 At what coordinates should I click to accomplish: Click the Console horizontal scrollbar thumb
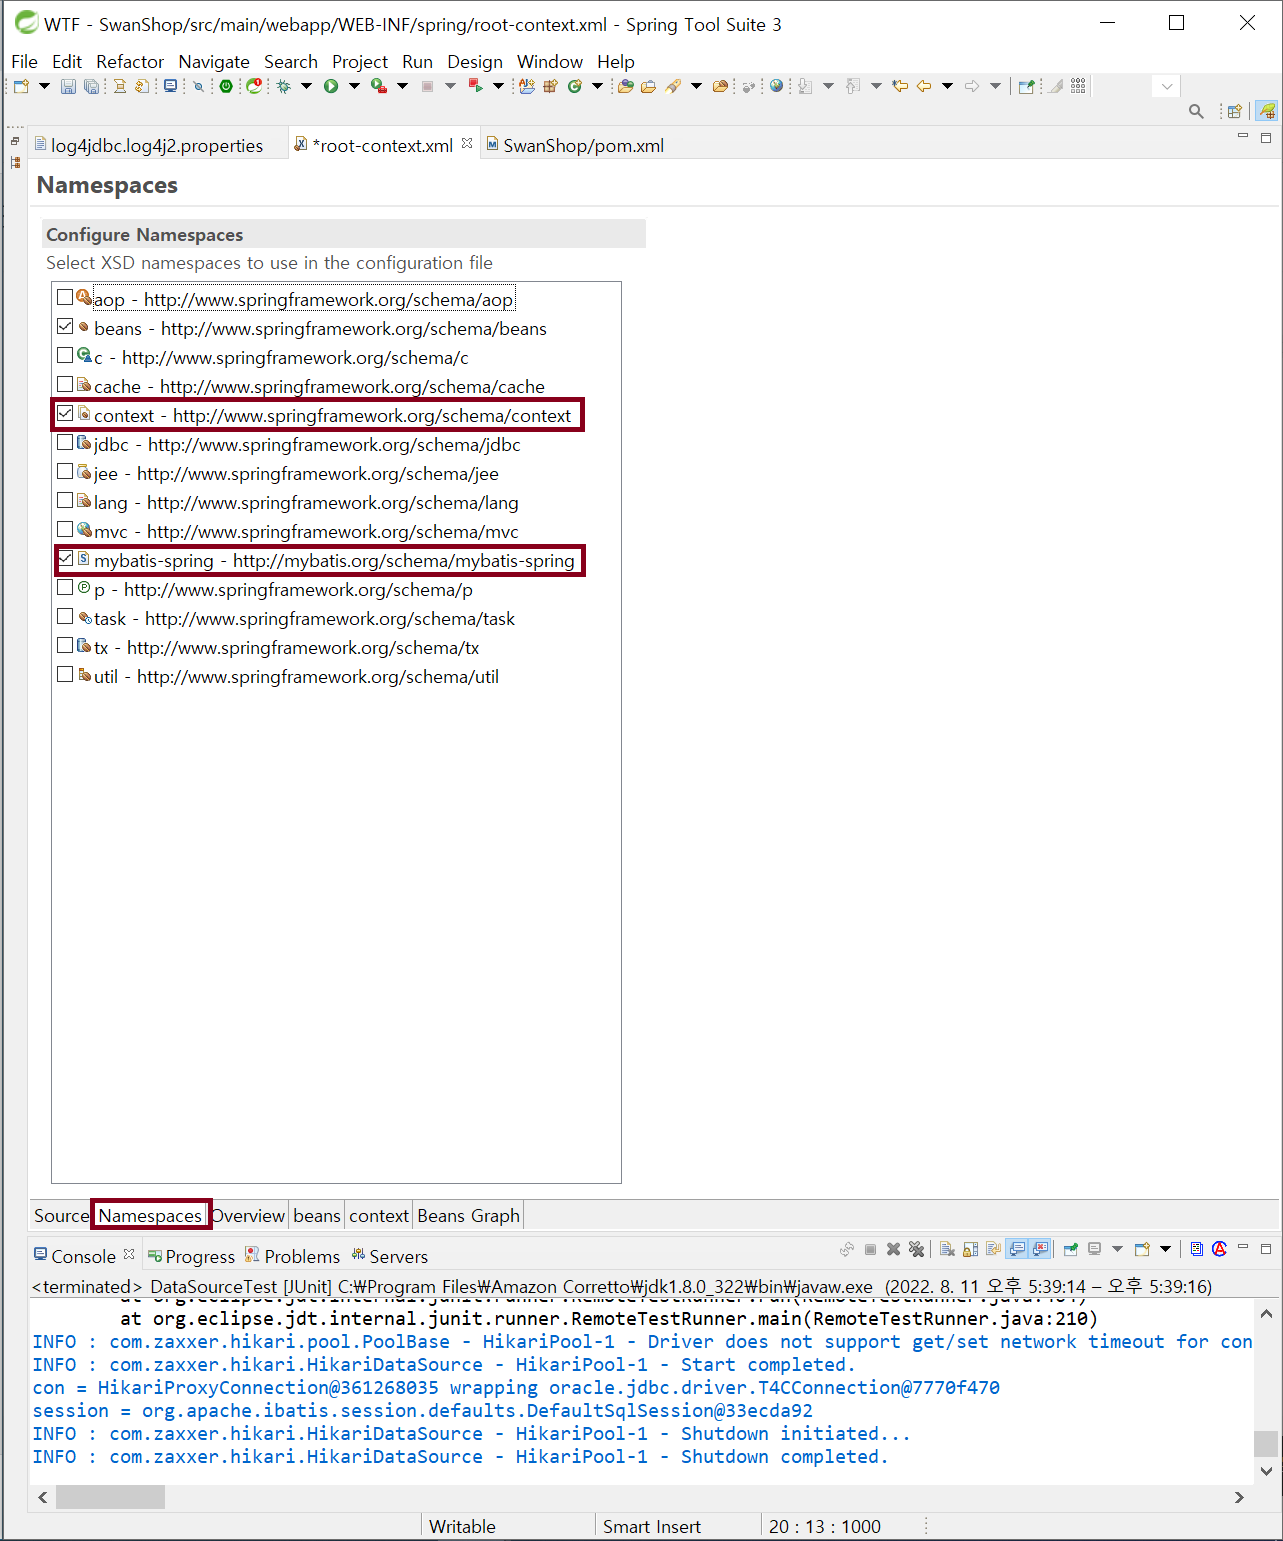[x=110, y=1497]
